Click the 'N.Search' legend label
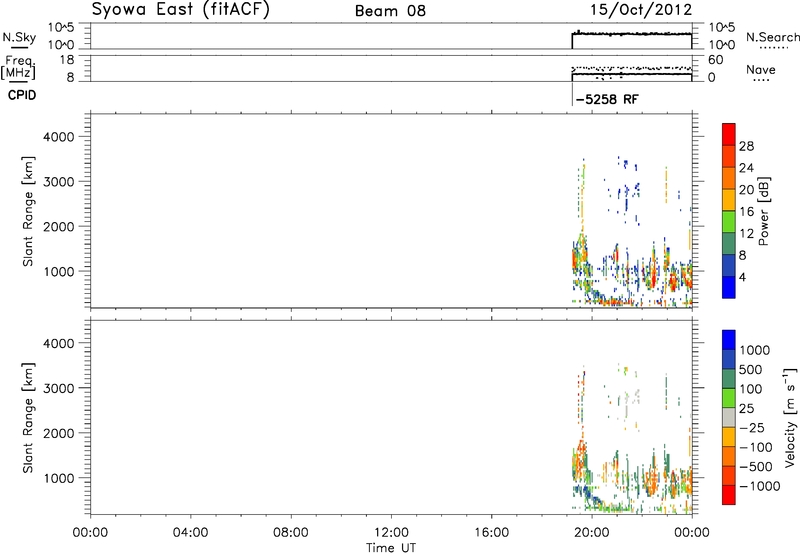 point(772,37)
